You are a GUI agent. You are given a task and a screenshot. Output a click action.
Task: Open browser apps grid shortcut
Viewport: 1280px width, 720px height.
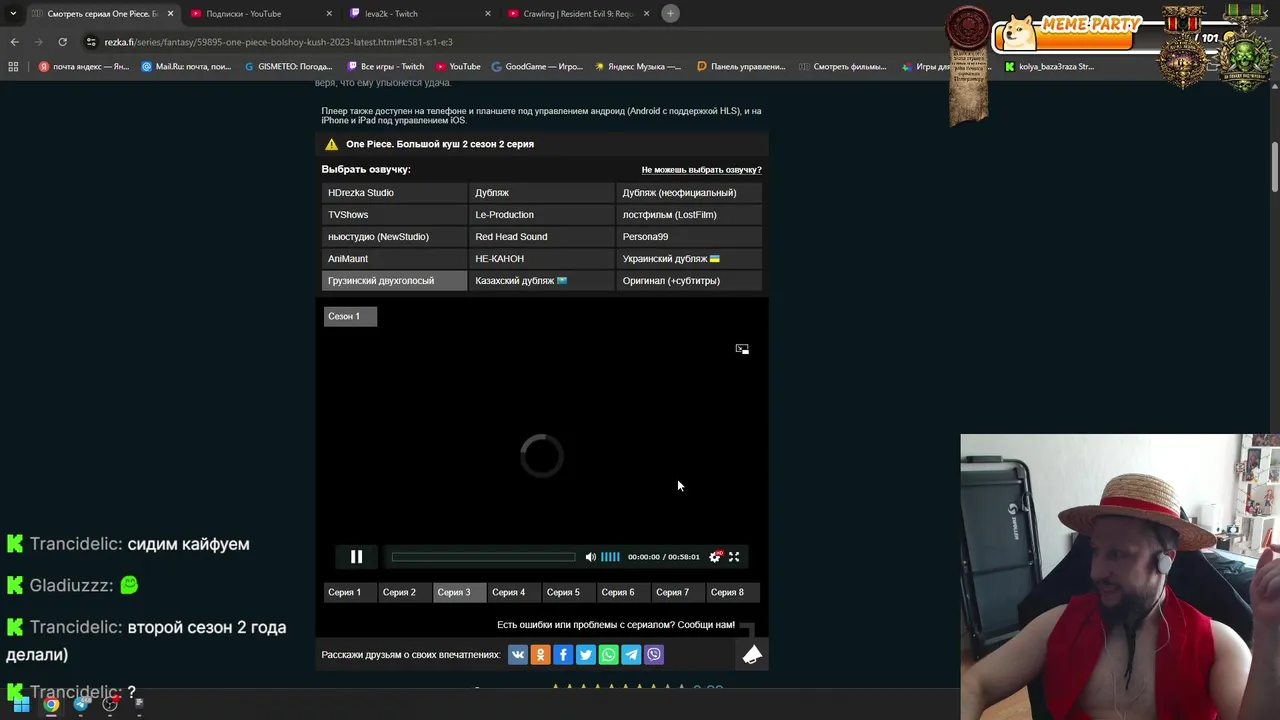click(x=13, y=67)
